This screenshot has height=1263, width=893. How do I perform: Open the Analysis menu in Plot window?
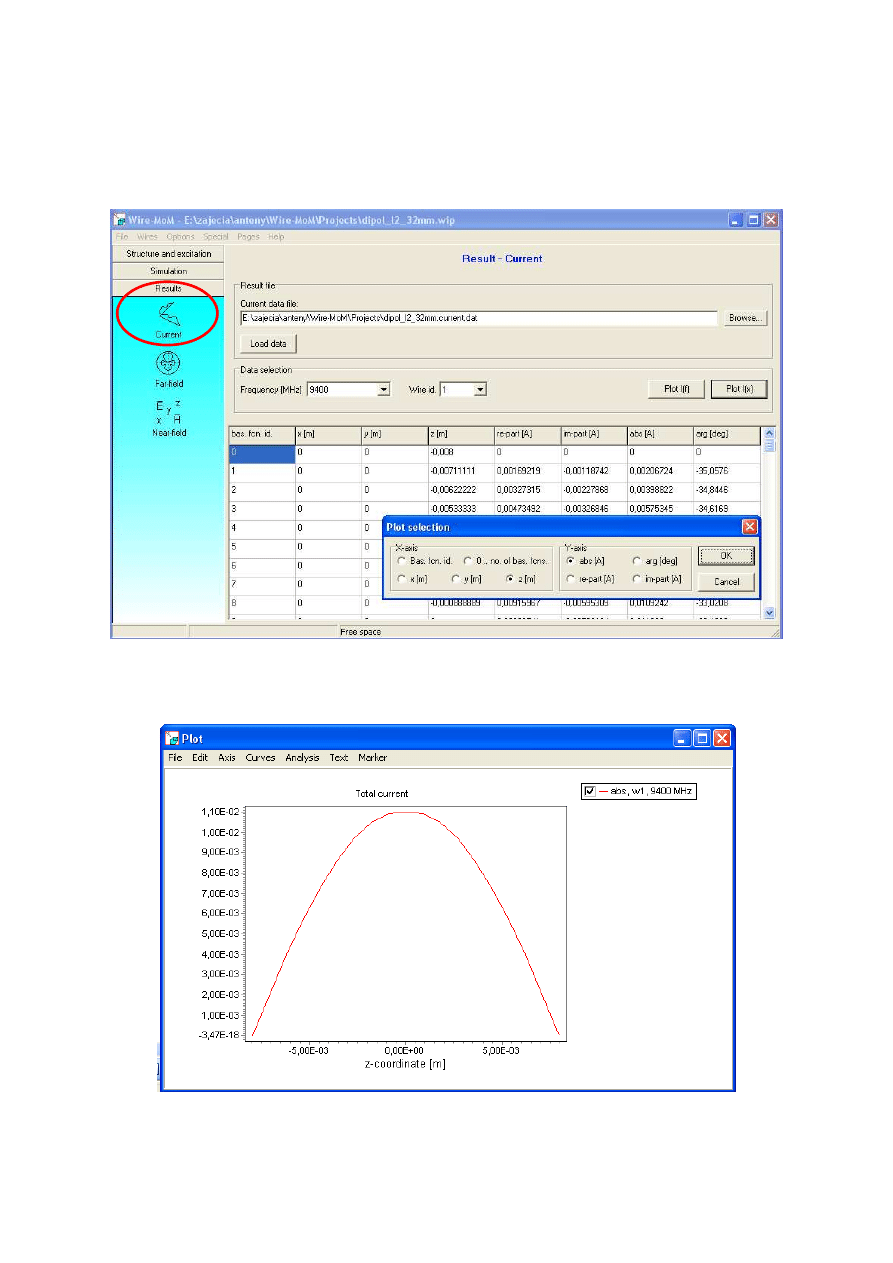click(302, 758)
